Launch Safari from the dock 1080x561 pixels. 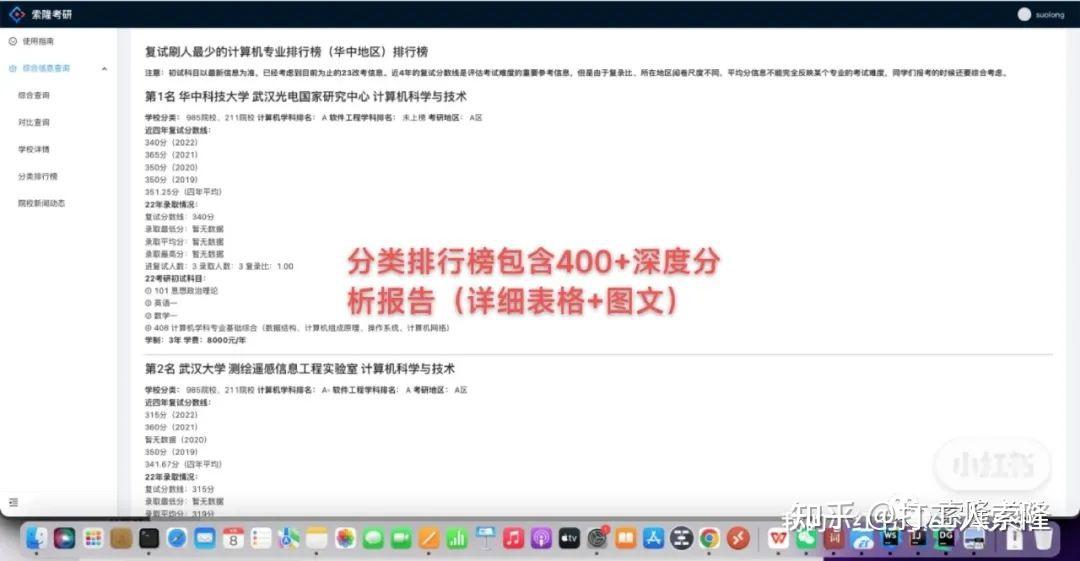tap(177, 538)
